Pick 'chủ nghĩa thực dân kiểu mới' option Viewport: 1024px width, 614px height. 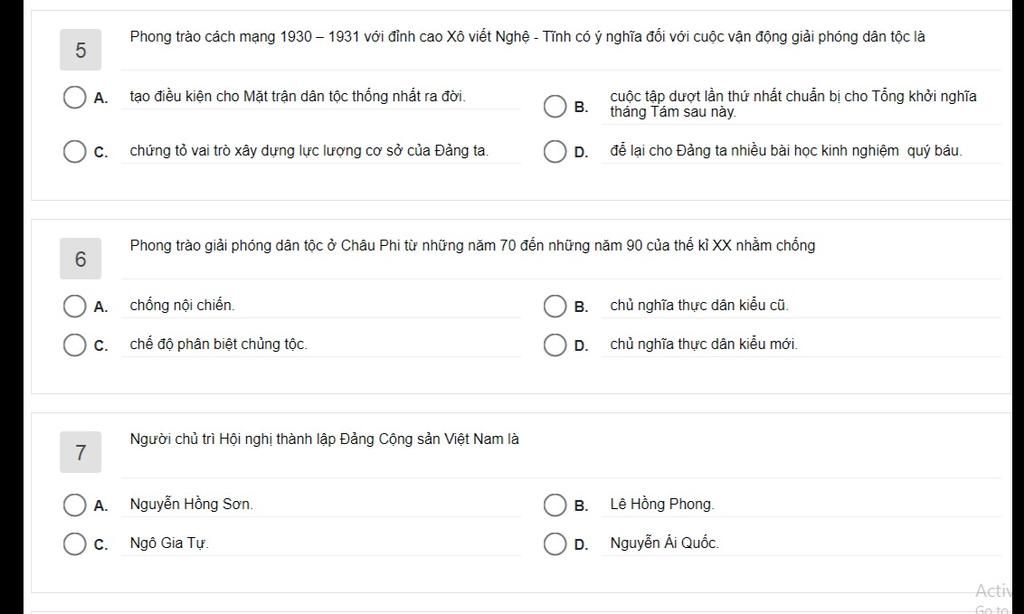pyautogui.click(x=555, y=345)
